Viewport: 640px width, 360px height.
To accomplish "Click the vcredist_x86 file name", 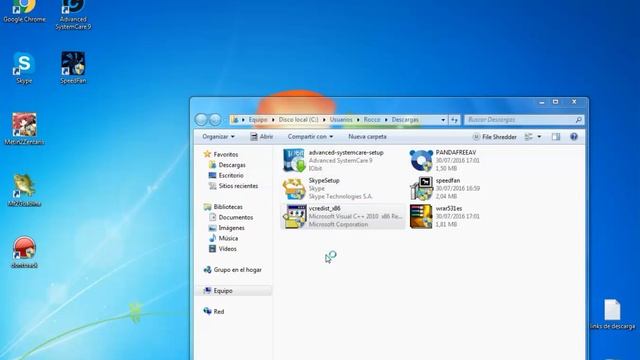I will click(x=324, y=208).
